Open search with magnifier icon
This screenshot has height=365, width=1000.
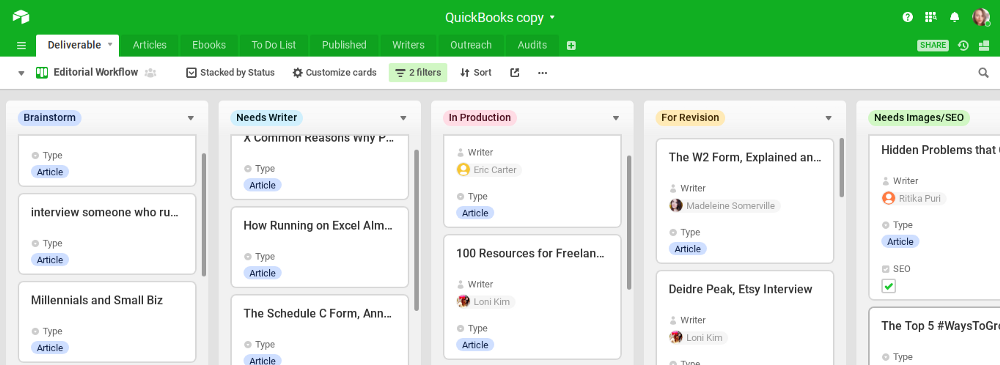click(x=983, y=73)
